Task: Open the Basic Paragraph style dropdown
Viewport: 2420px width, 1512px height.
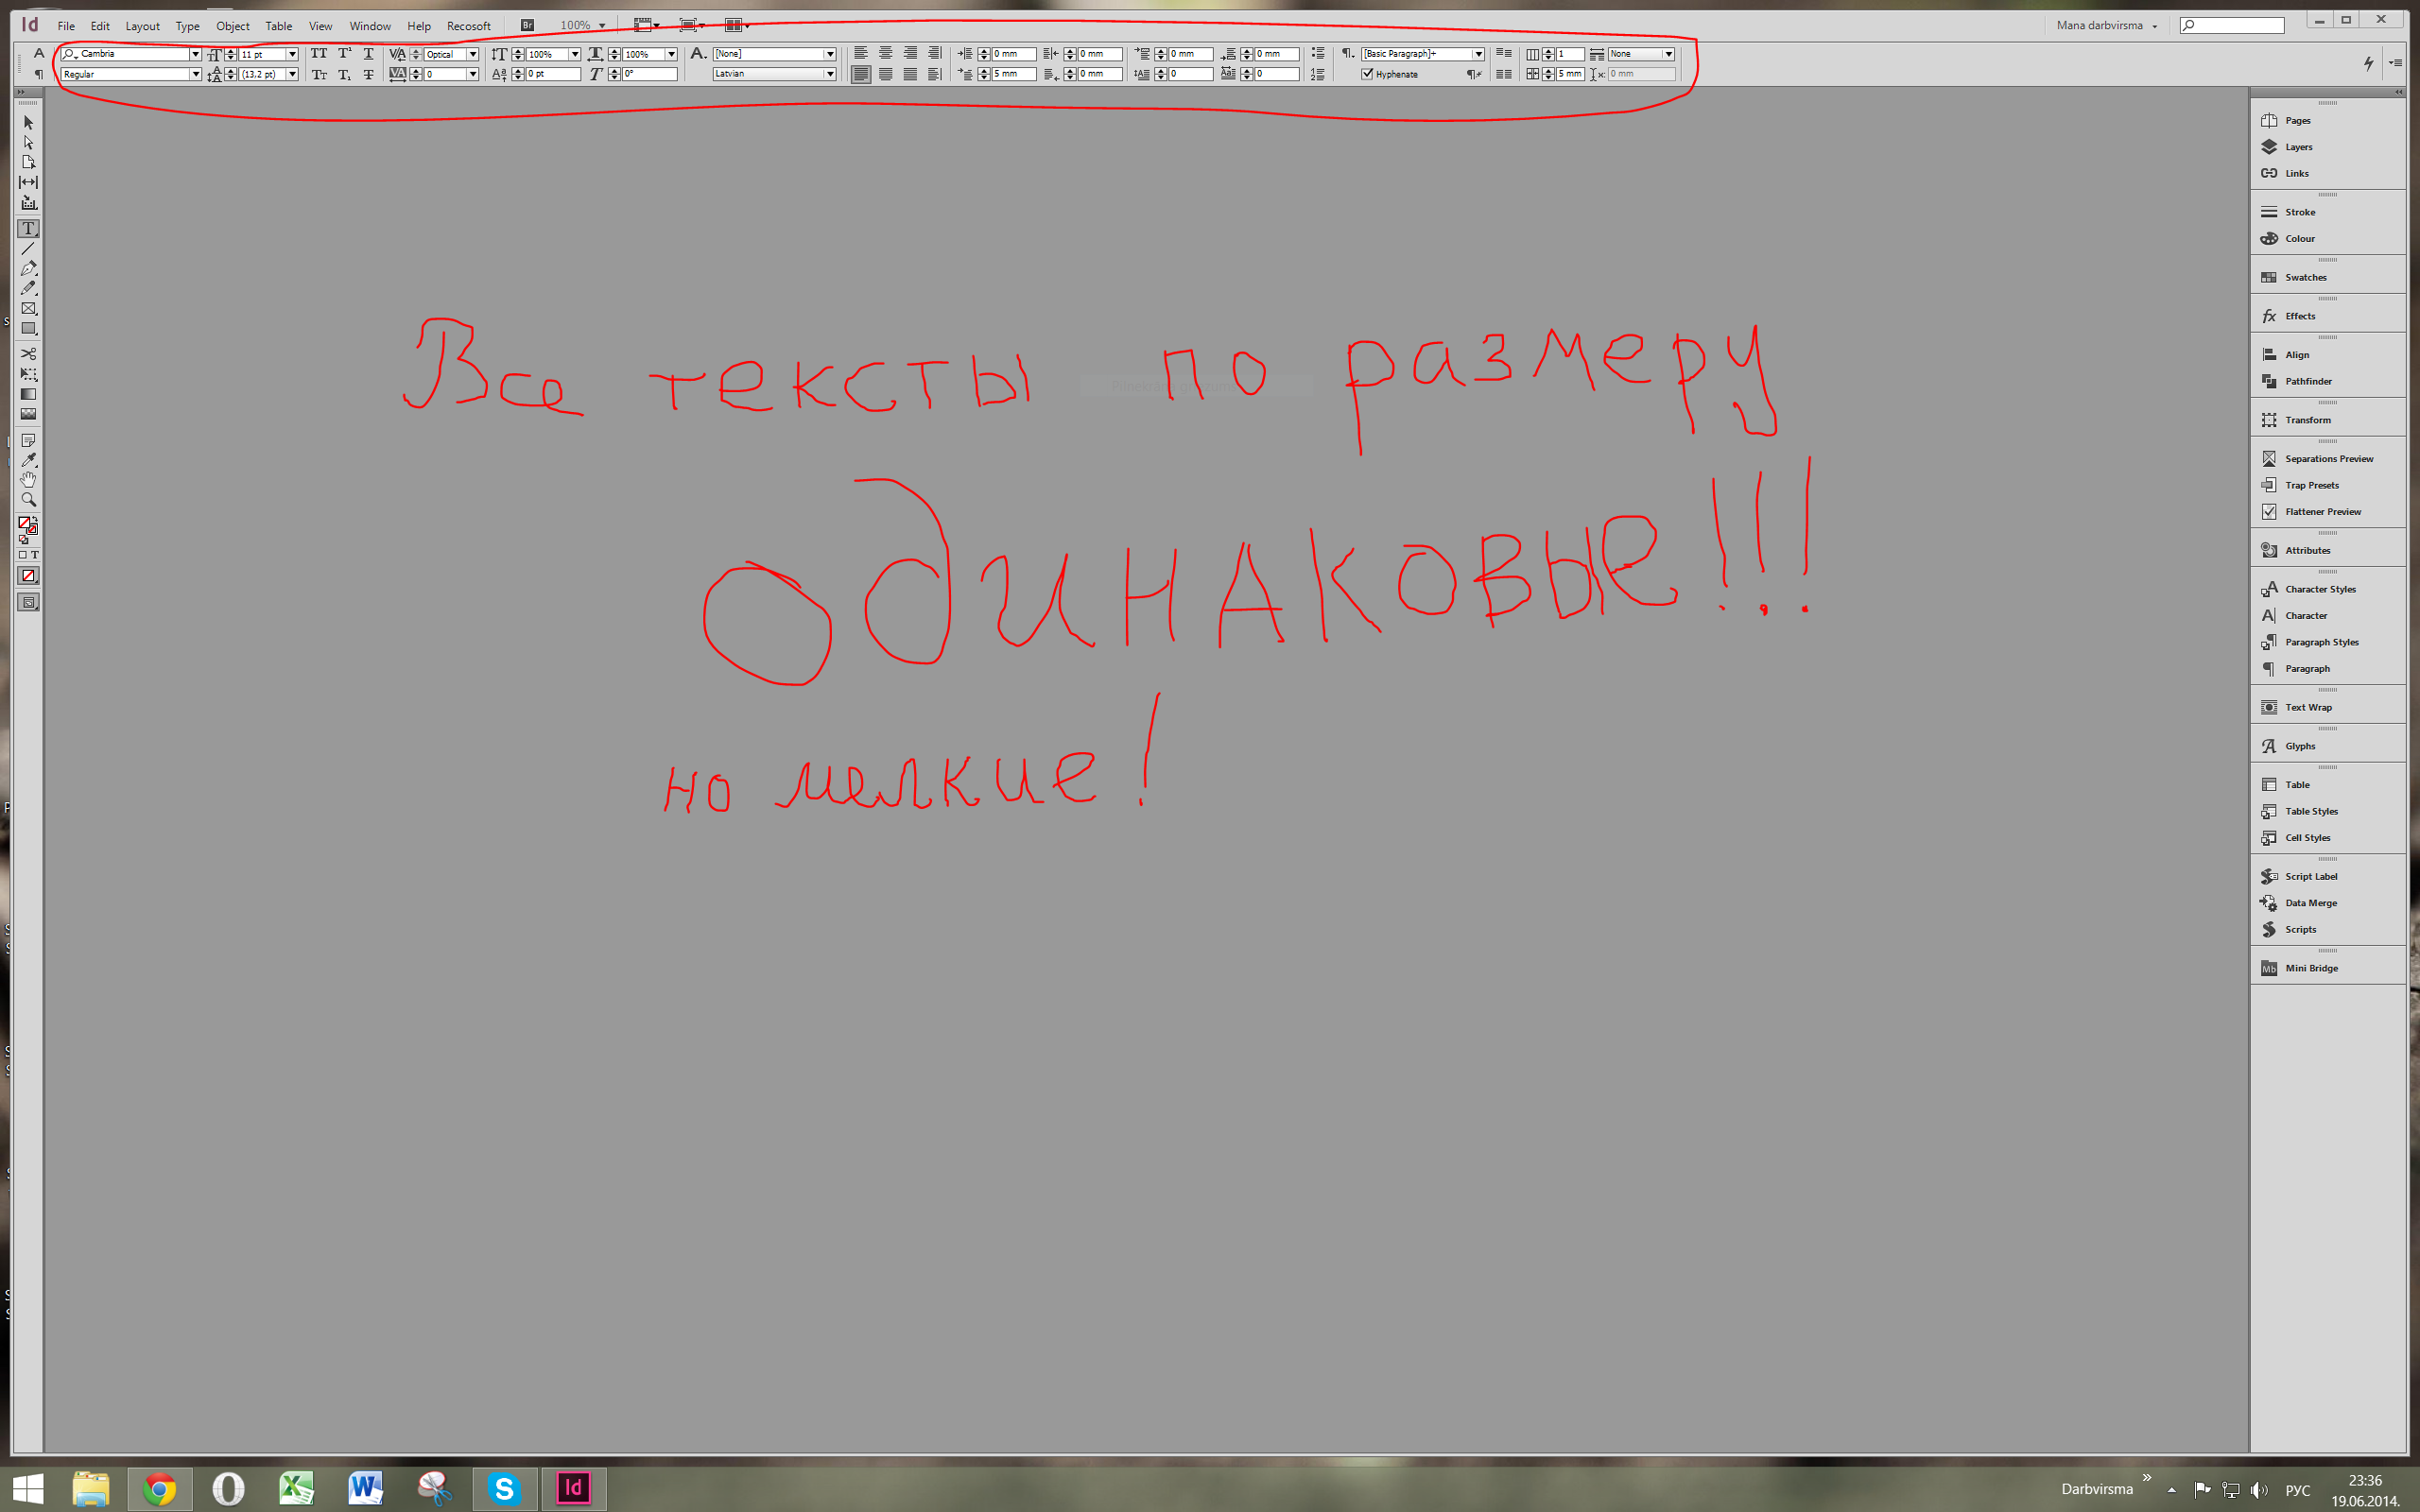Action: 1478,54
